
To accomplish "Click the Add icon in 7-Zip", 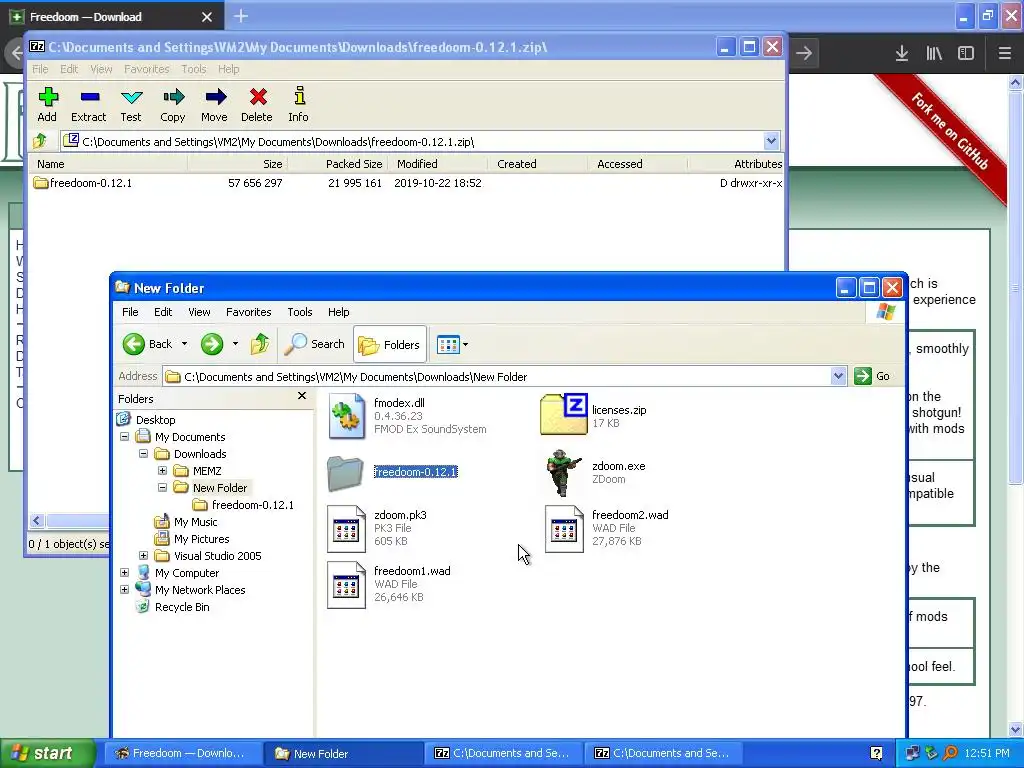I will tap(48, 97).
